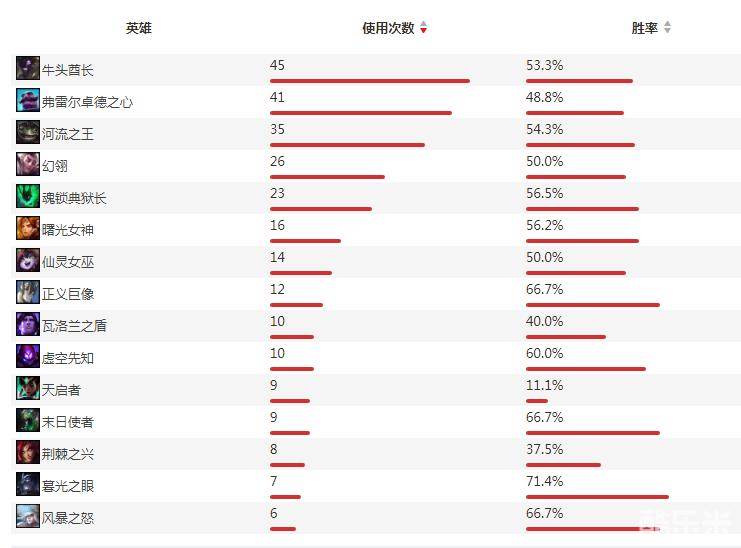This screenshot has height=548, width=741.
Task: Open the 瓦洛兰之盾 champion name link
Action: (74, 326)
